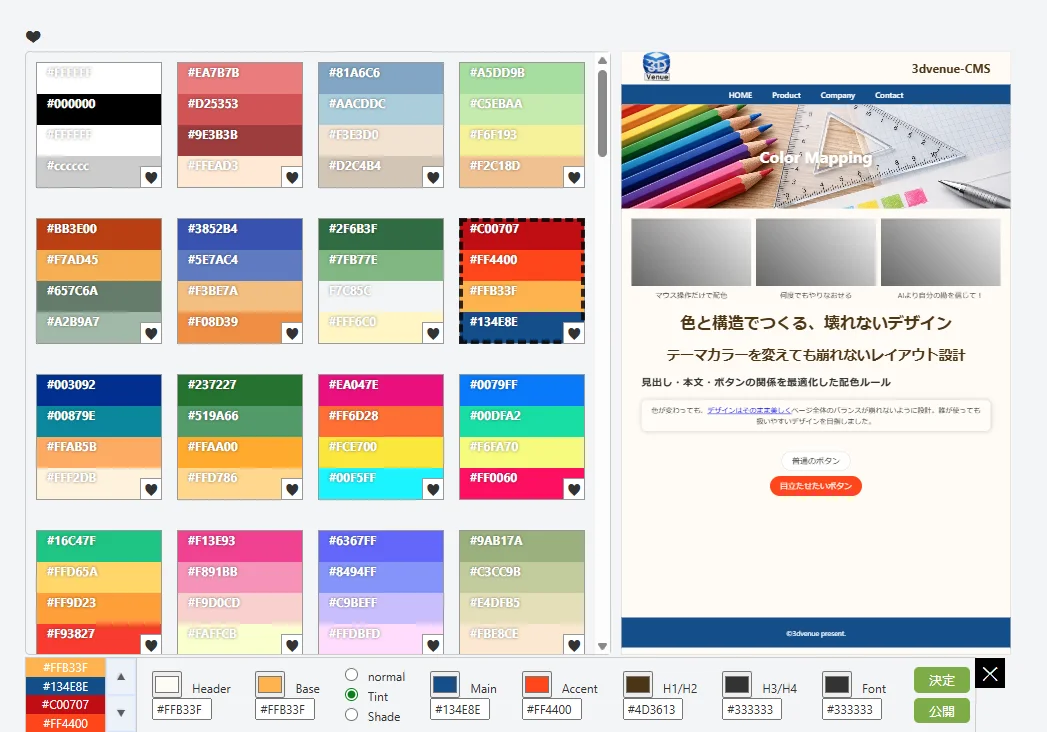Image resolution: width=1047 pixels, height=732 pixels.
Task: Favorite the black and white #000000 palette
Action: point(151,177)
